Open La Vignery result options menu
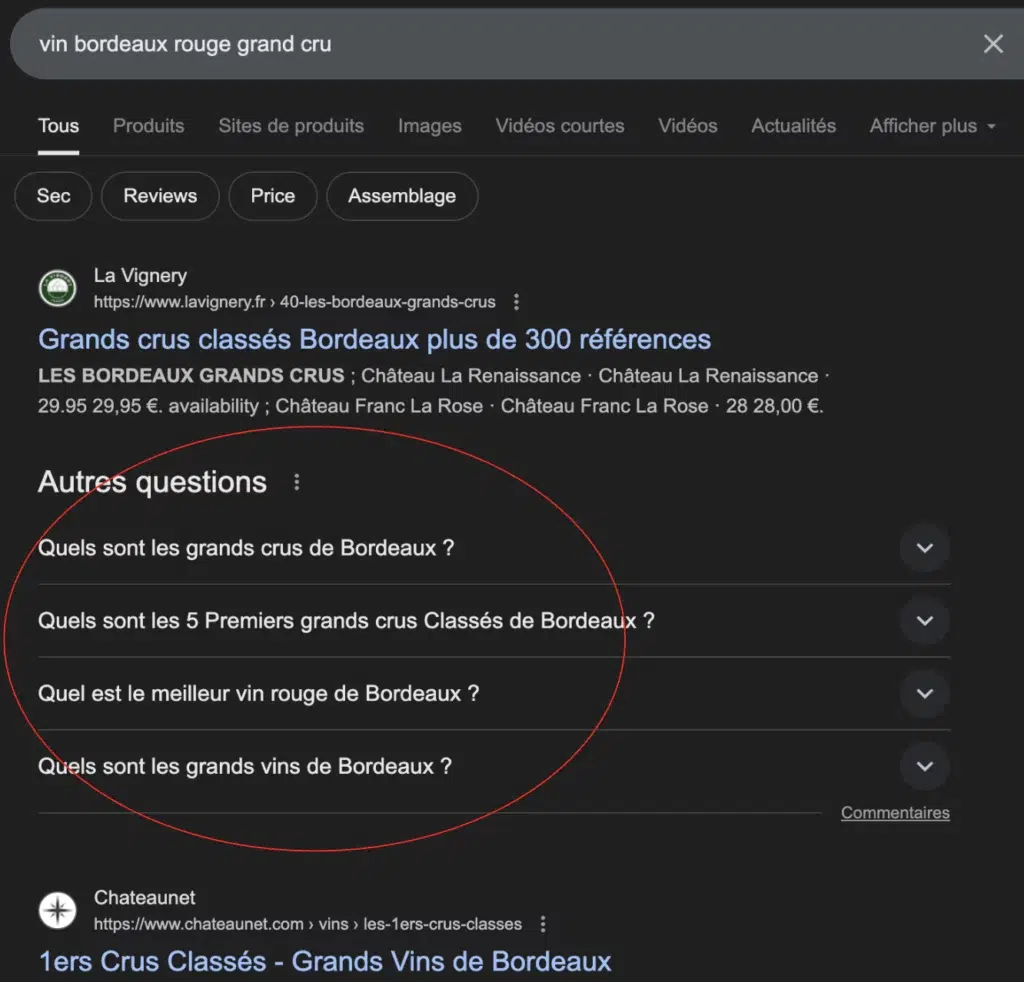 516,302
